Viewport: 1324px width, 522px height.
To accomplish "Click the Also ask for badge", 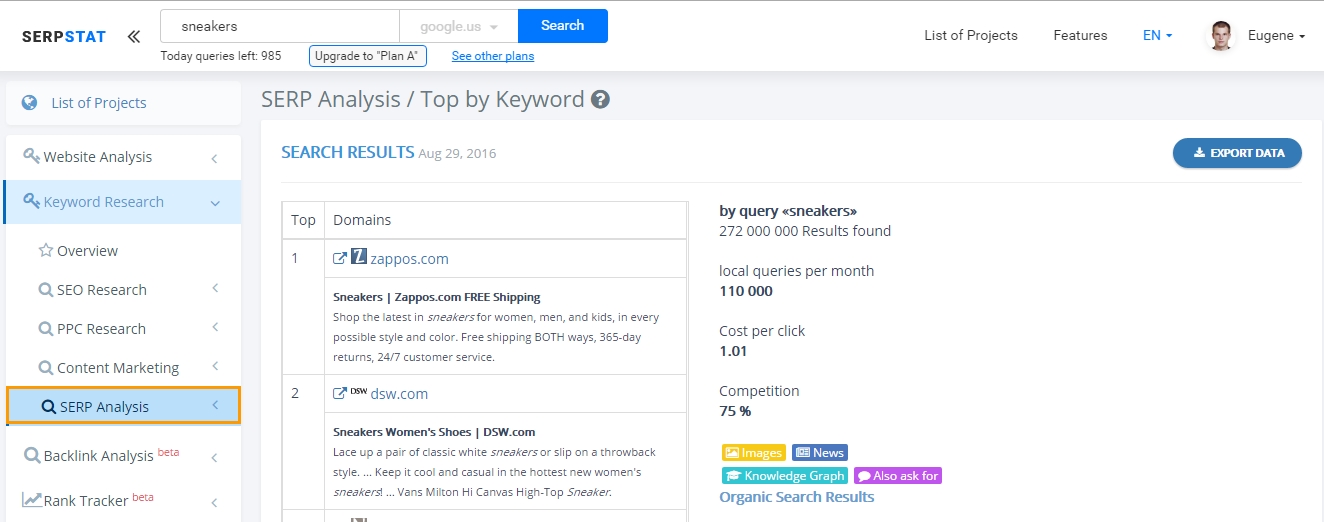I will pos(898,476).
